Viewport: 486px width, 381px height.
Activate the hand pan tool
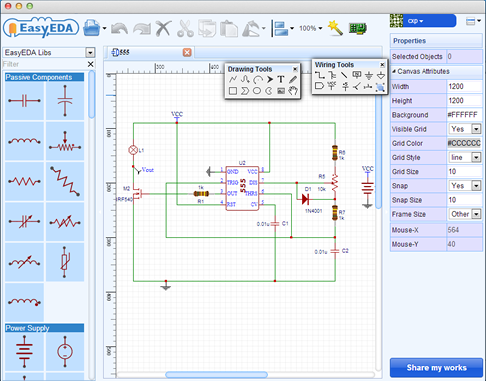[293, 91]
